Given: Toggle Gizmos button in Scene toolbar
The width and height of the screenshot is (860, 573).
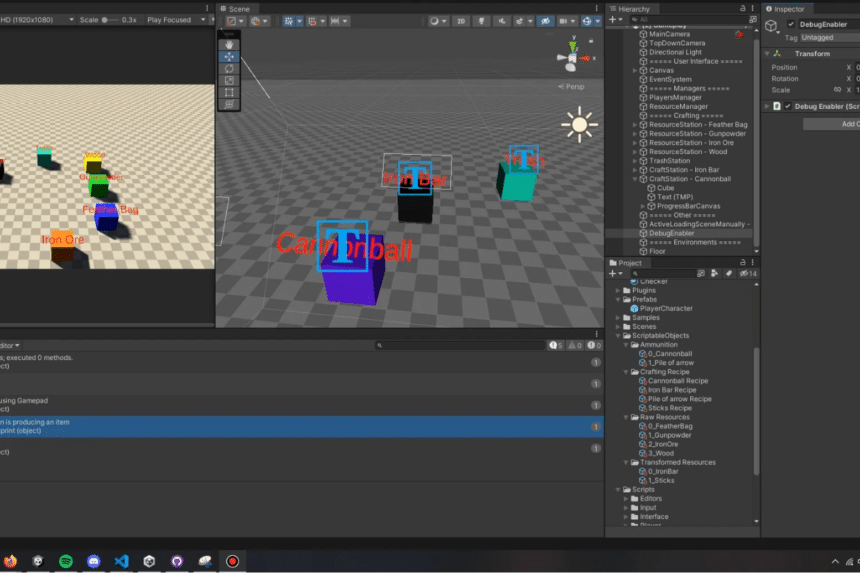Looking at the screenshot, I should pyautogui.click(x=586, y=21).
